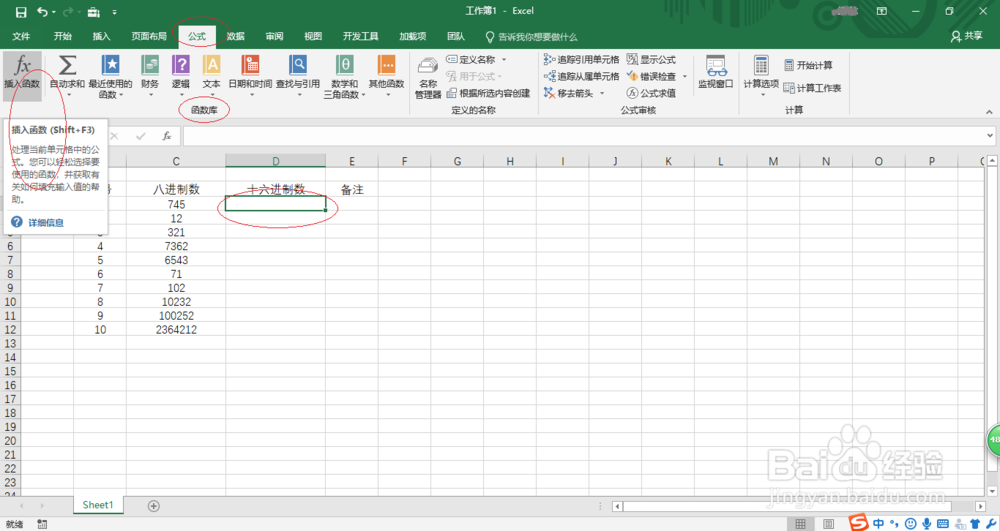Open the Watch Window (监视窗口)
The width and height of the screenshot is (1000, 531).
point(716,71)
